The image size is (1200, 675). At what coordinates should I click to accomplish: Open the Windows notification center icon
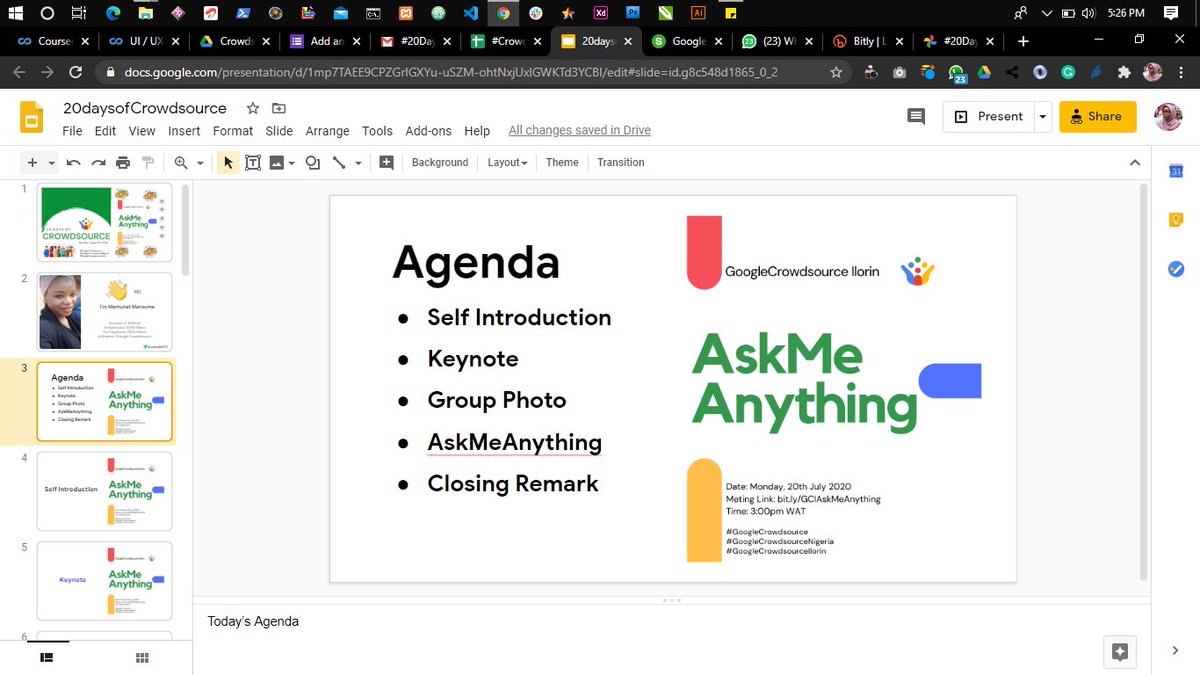click(x=1171, y=13)
